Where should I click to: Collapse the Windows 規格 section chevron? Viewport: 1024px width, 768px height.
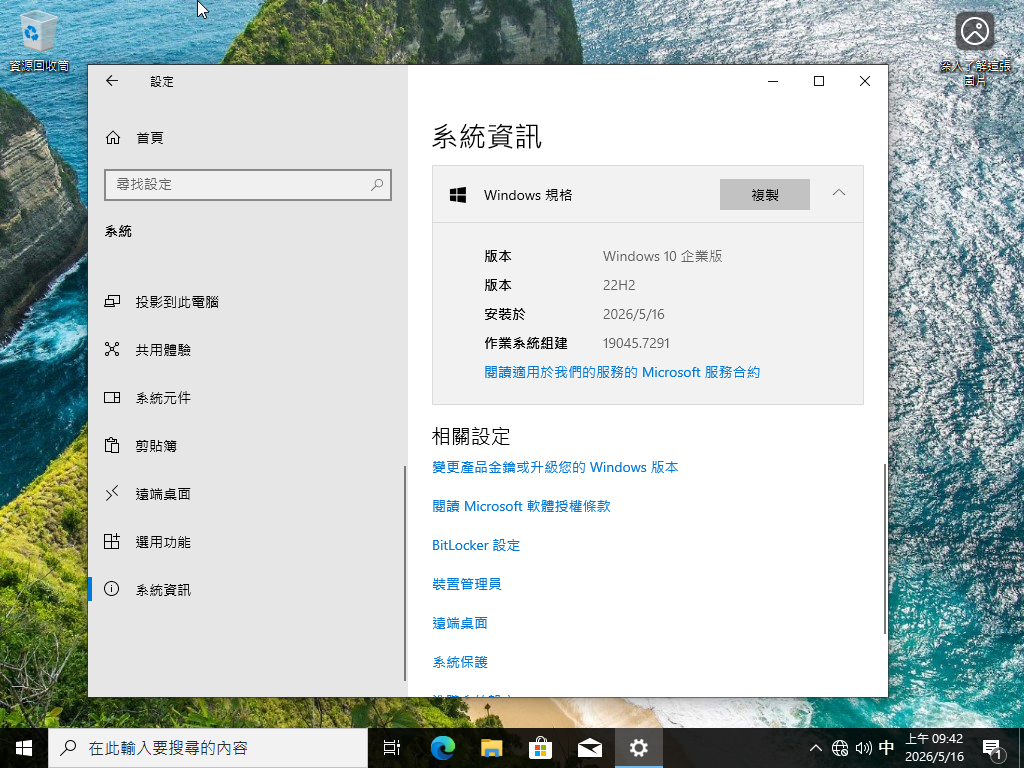coord(839,193)
